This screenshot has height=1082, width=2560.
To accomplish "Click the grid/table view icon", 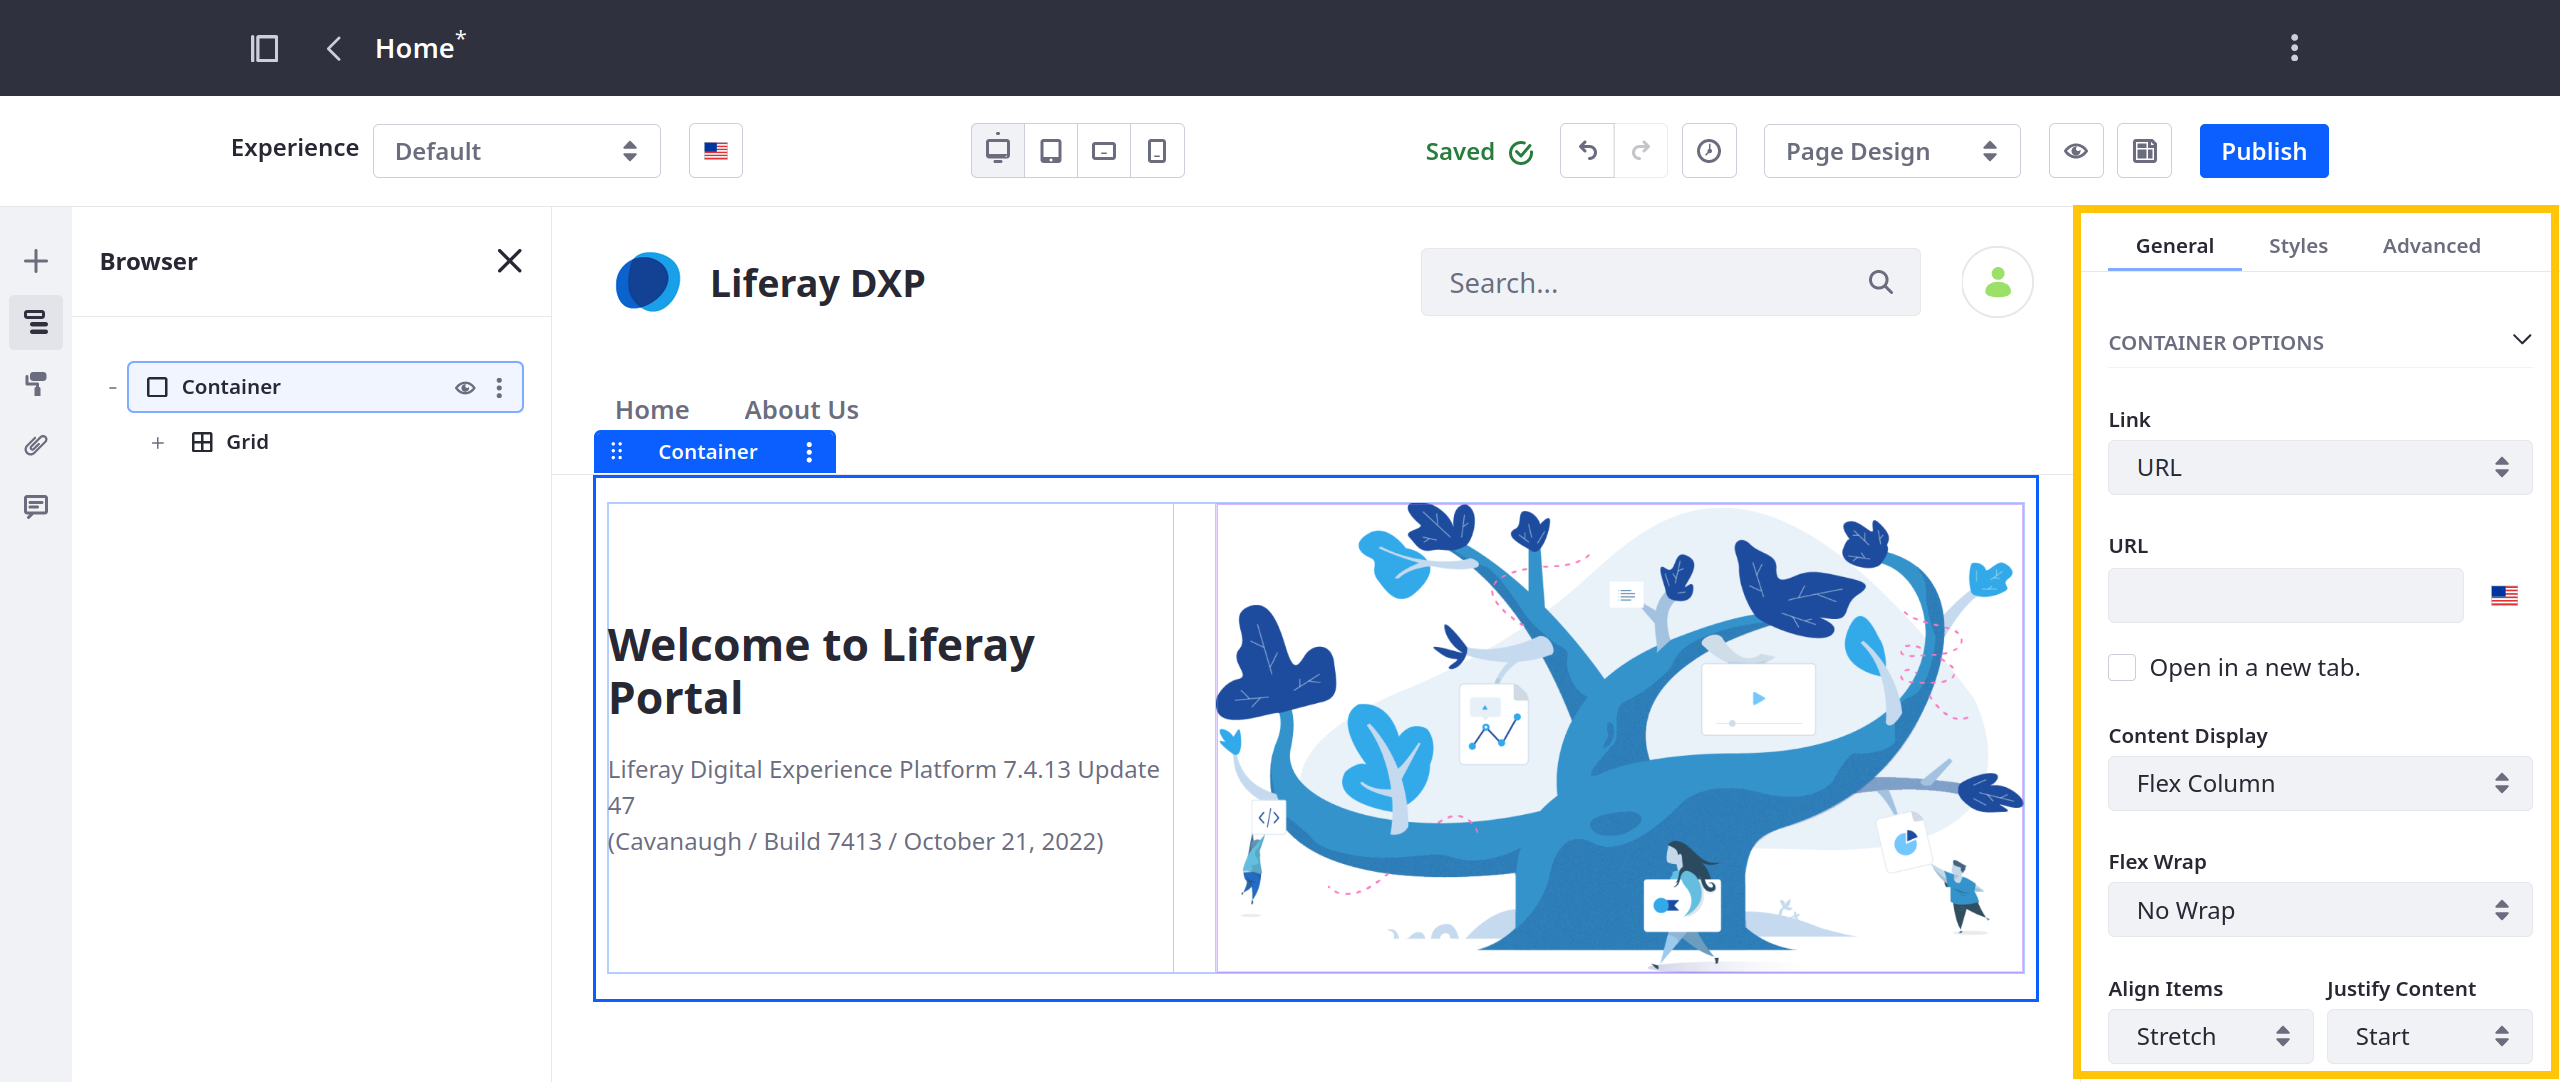I will click(x=2145, y=150).
